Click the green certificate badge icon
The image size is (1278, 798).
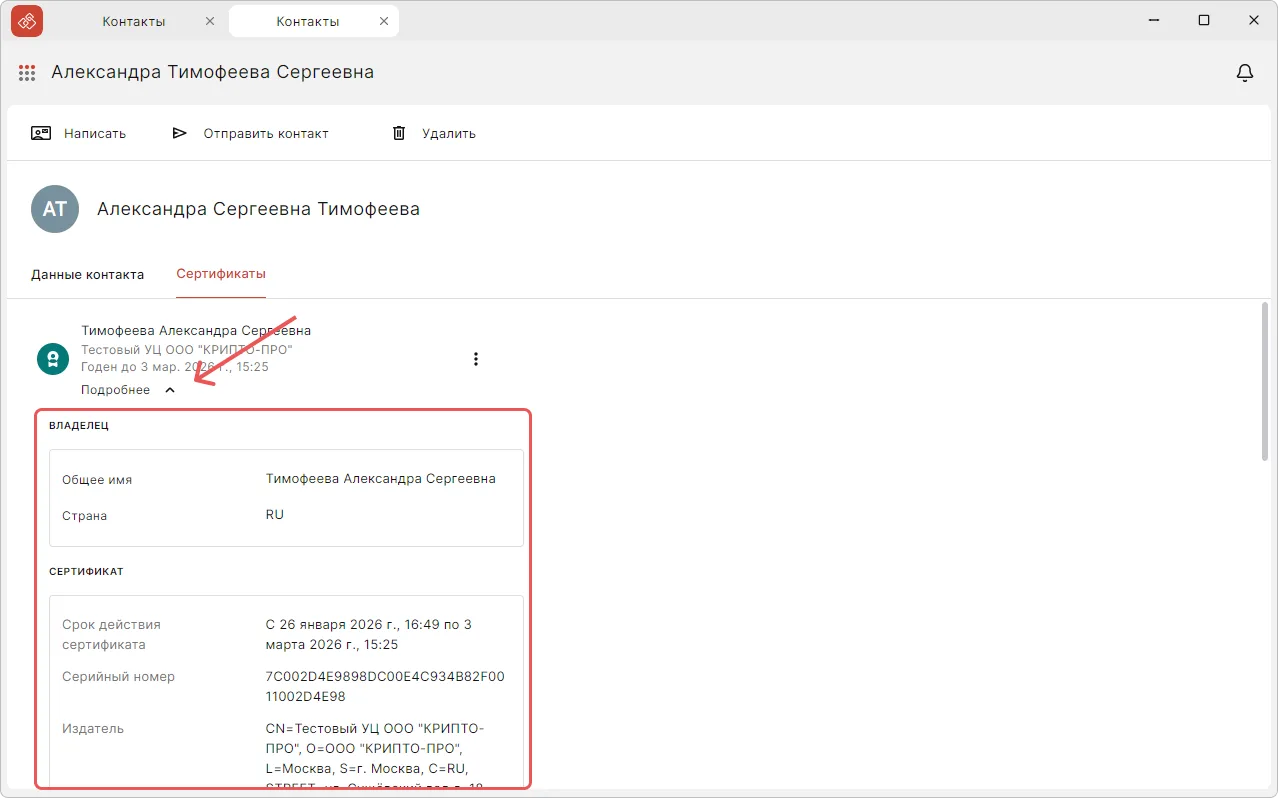pyautogui.click(x=53, y=359)
